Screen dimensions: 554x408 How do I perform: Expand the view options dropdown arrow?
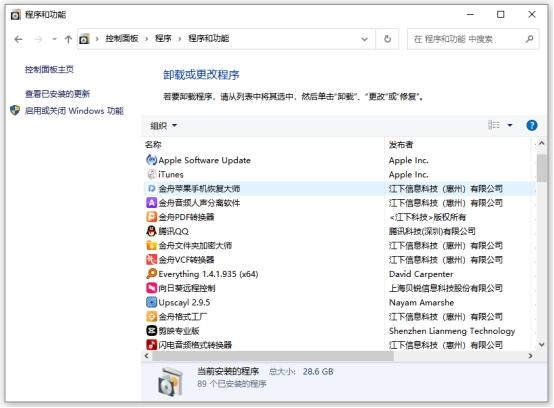point(509,125)
